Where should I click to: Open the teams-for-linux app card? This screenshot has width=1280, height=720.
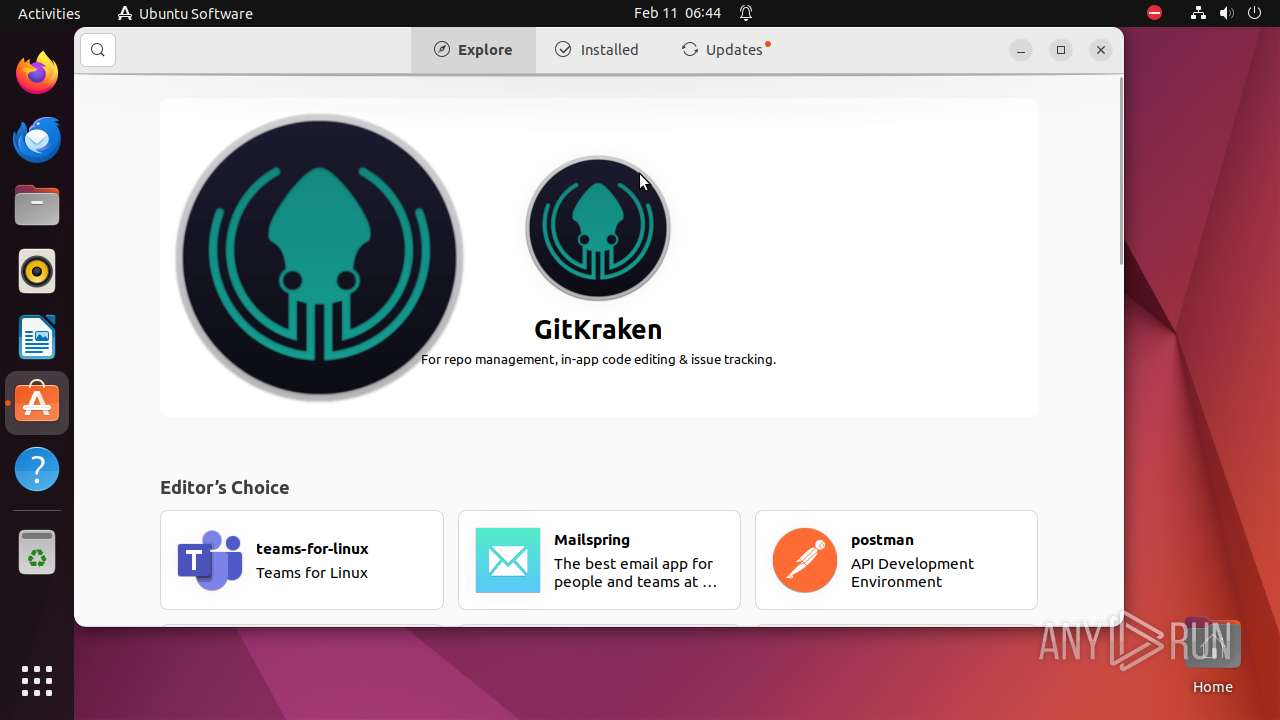302,560
